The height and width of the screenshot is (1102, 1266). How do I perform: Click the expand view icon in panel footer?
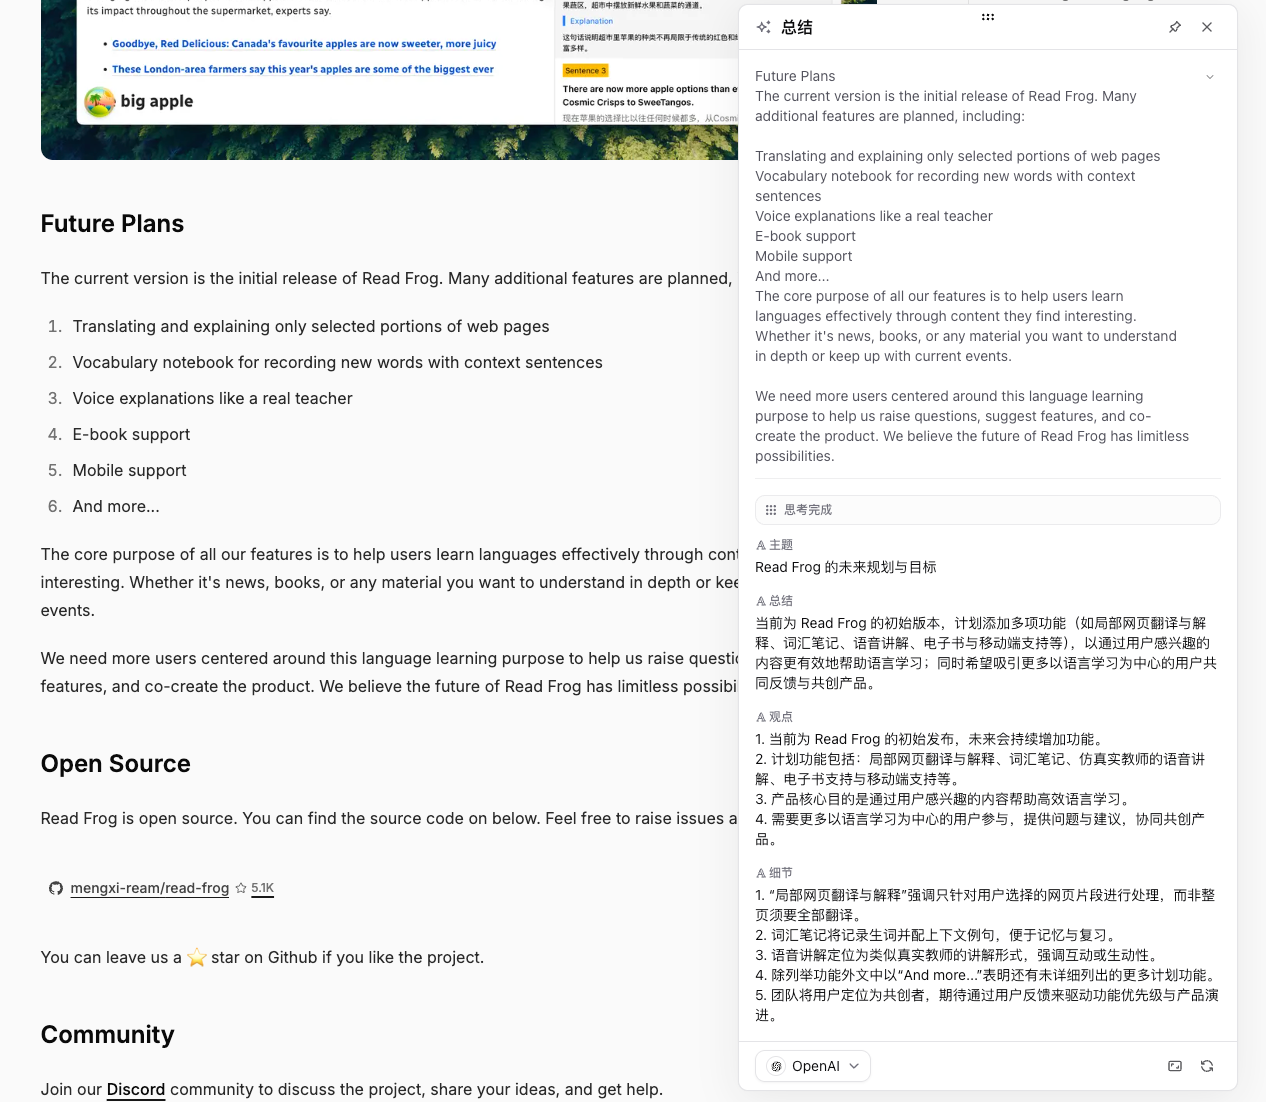click(1175, 1066)
